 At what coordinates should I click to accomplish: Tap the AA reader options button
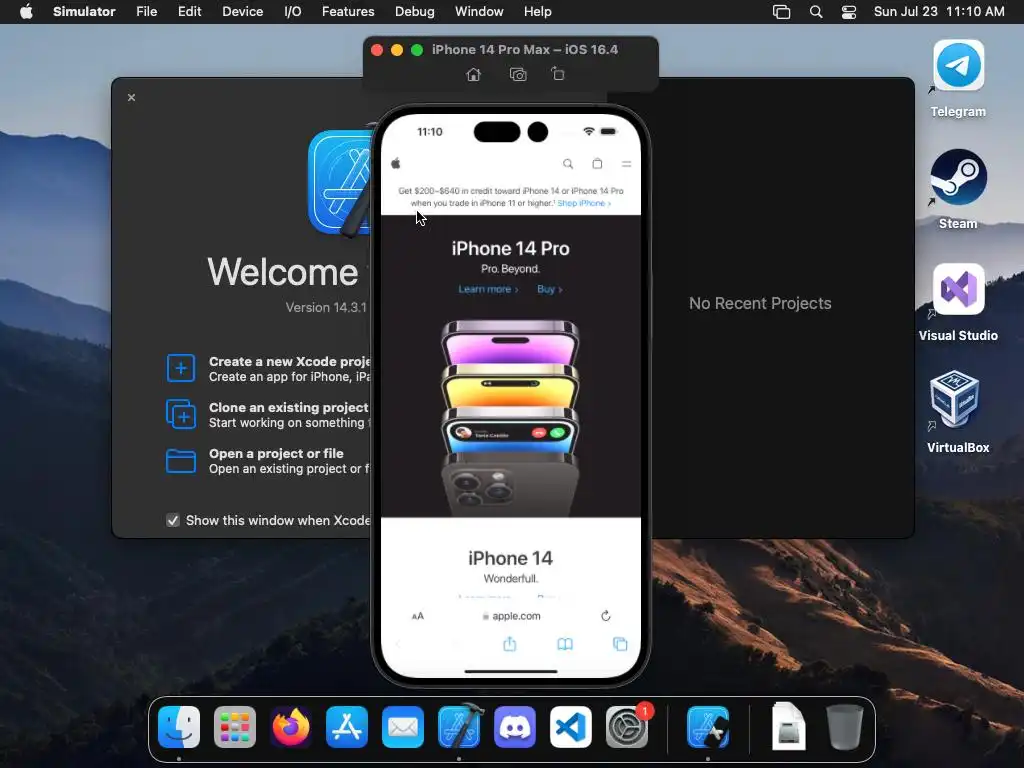click(418, 616)
